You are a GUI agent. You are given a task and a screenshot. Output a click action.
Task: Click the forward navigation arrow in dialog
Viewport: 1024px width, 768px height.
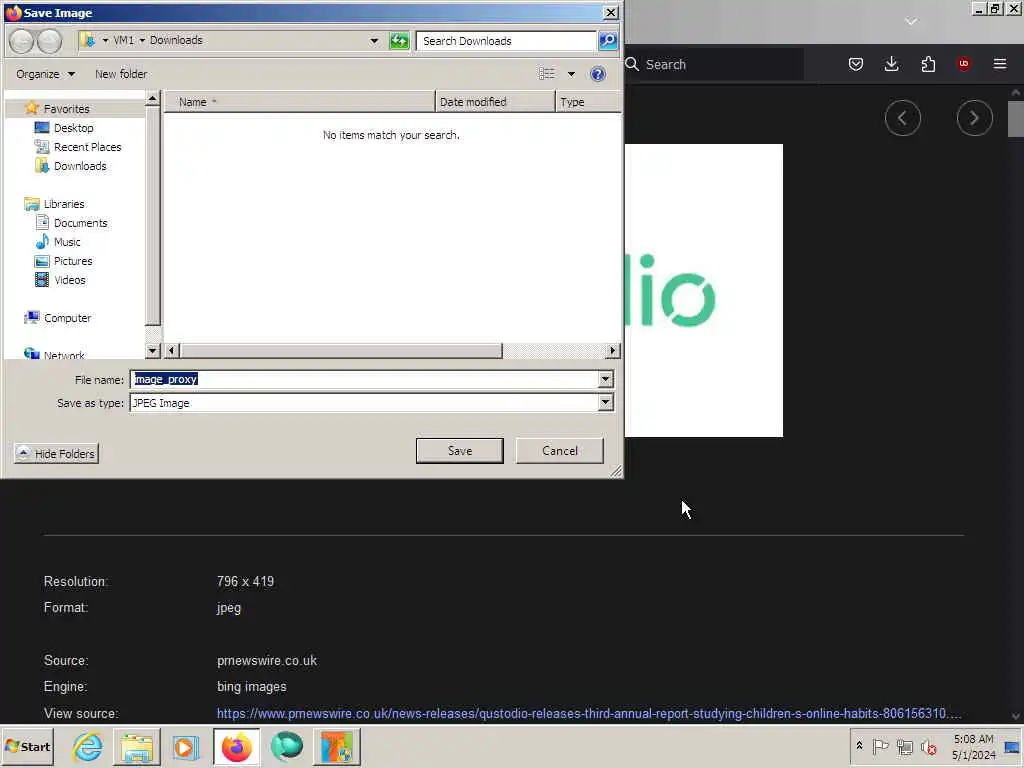tap(49, 41)
